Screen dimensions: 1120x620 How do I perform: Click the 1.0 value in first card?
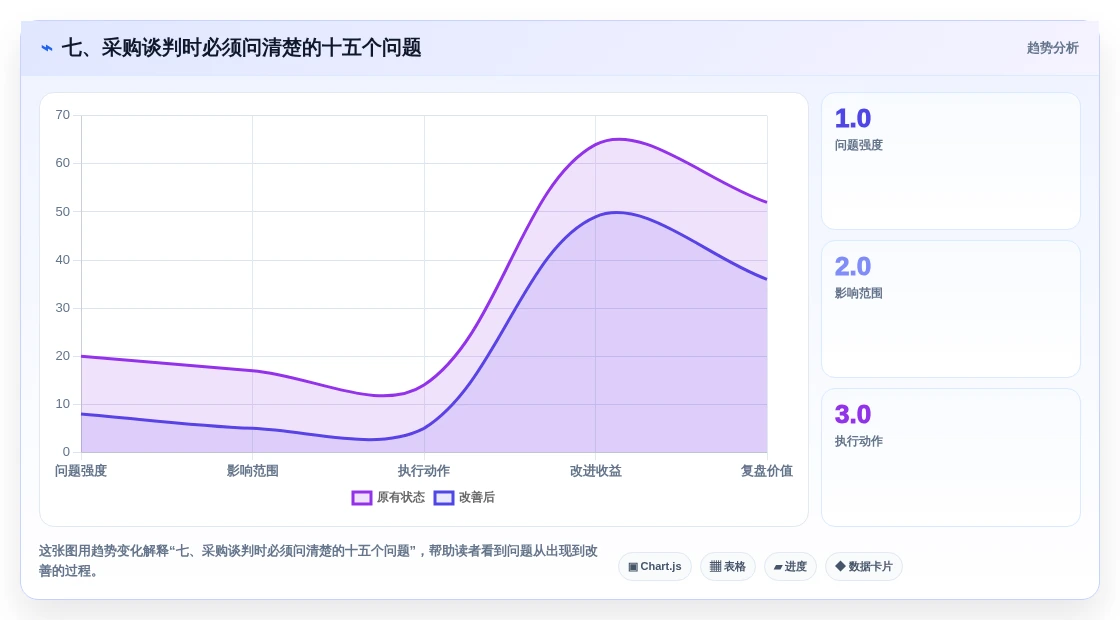[853, 119]
